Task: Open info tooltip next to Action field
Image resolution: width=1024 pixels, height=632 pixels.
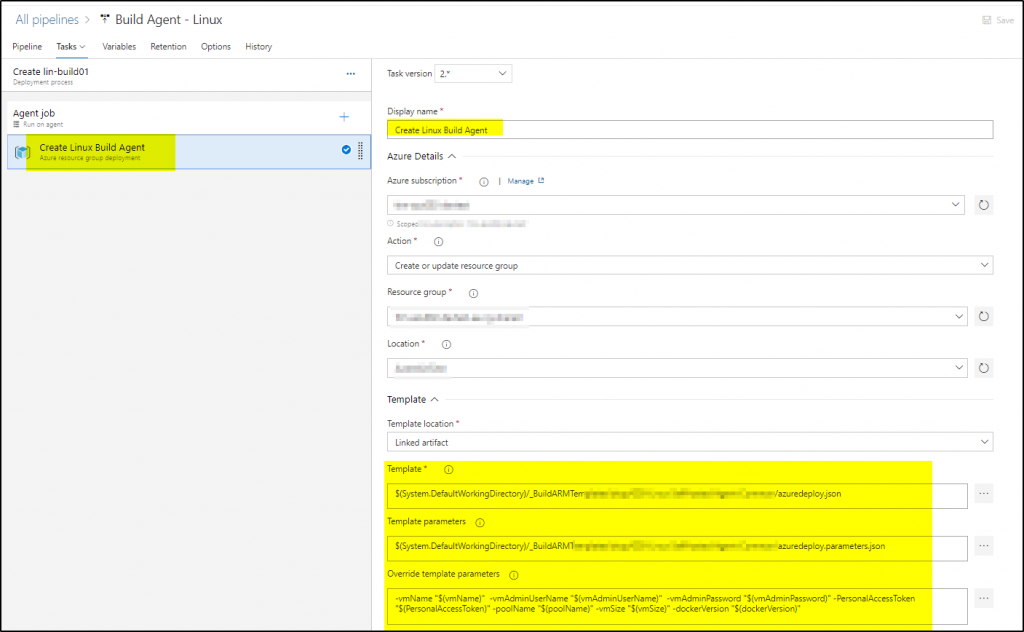Action: coord(437,241)
